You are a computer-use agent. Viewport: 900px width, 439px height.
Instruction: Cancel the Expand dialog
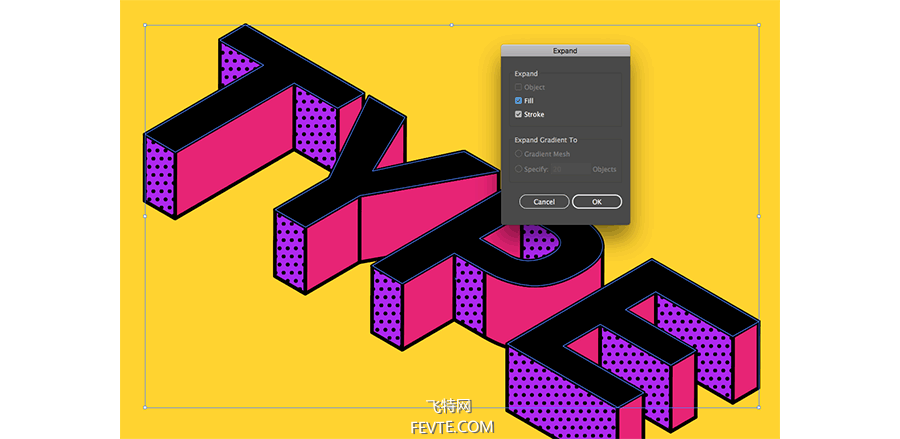(x=544, y=201)
